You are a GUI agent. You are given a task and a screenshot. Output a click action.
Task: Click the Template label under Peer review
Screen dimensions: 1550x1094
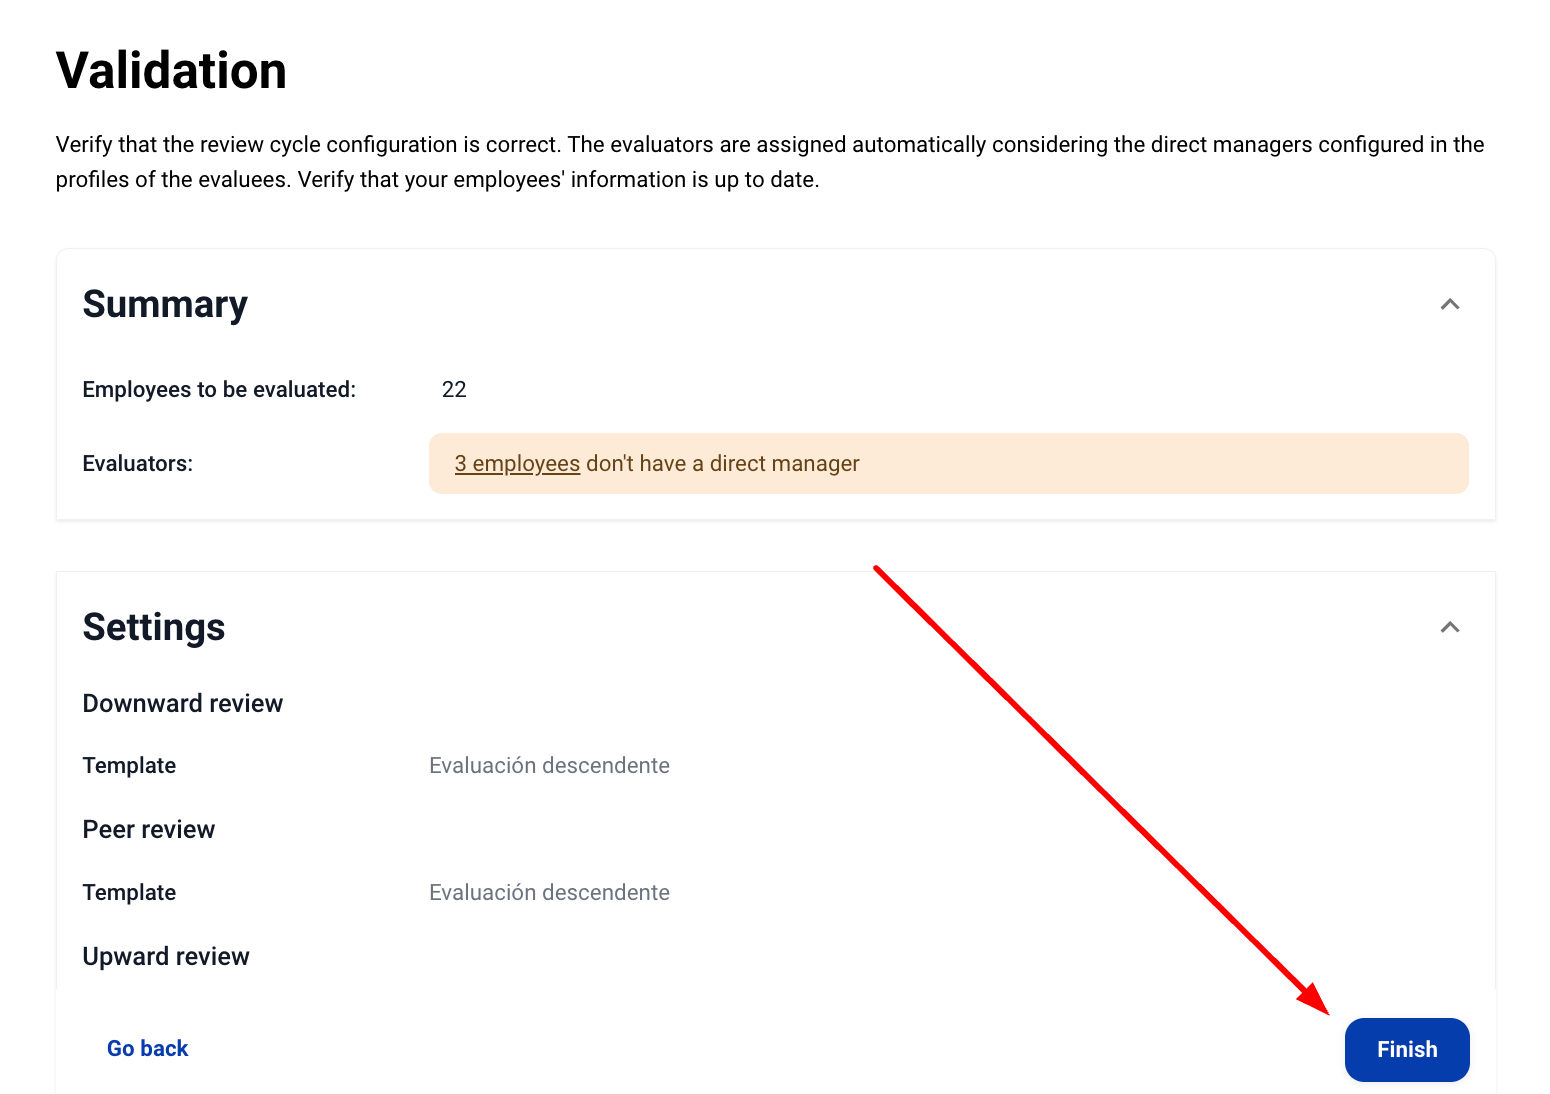pos(129,892)
